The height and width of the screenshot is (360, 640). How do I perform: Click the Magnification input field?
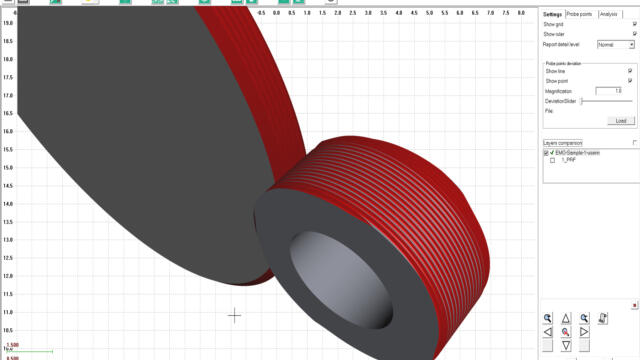coord(609,91)
